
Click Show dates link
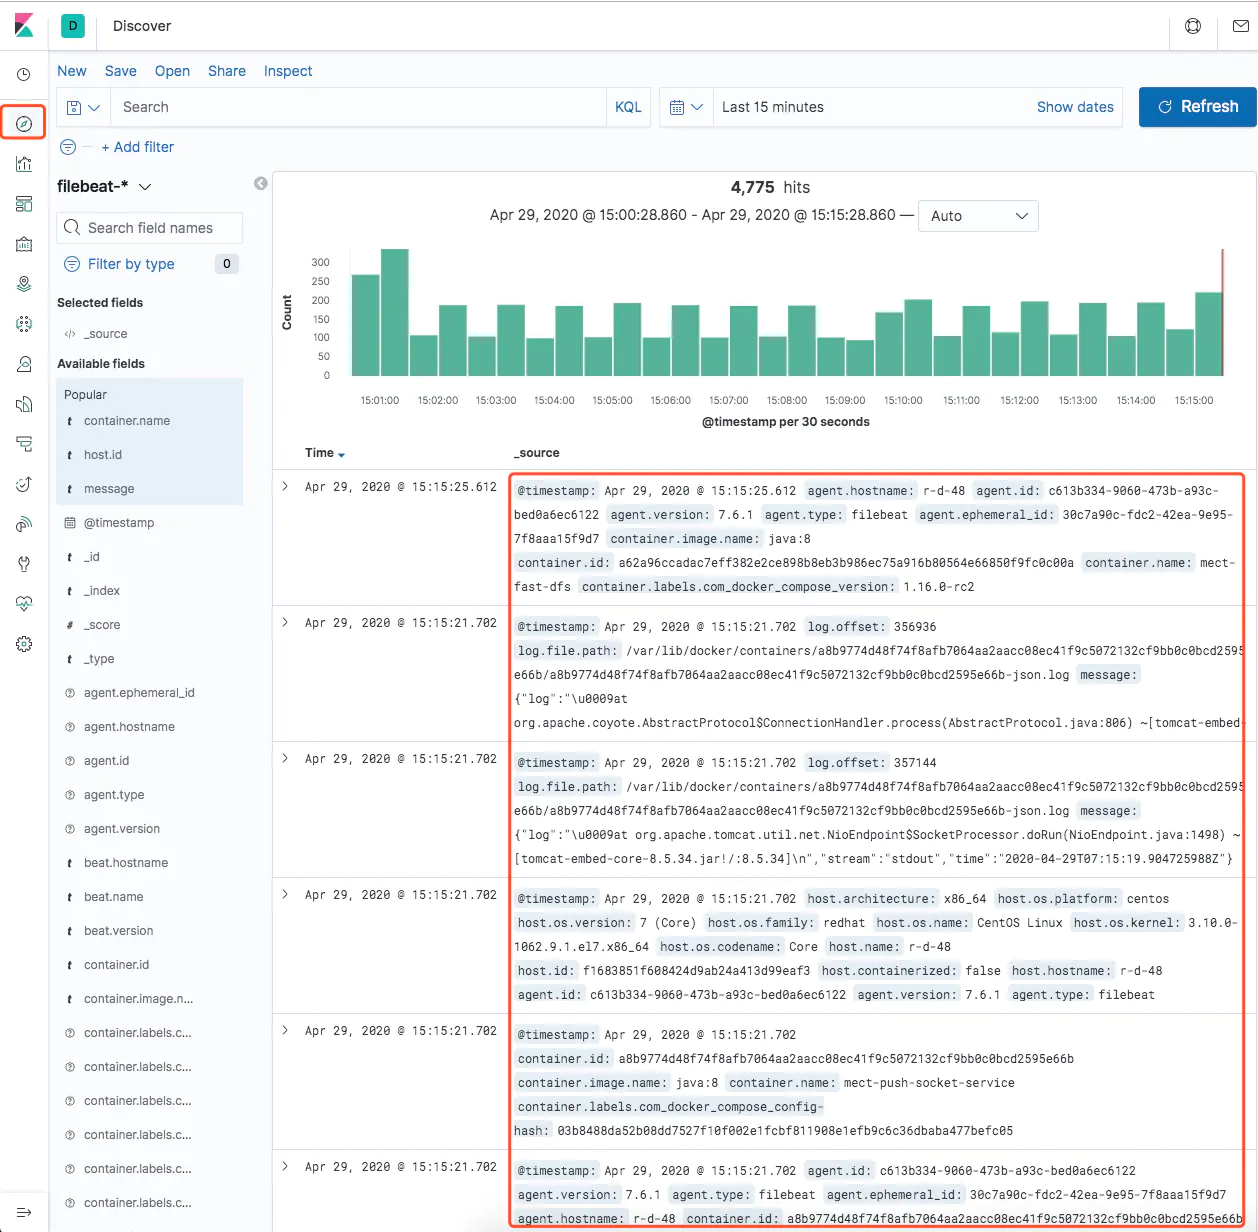1075,107
